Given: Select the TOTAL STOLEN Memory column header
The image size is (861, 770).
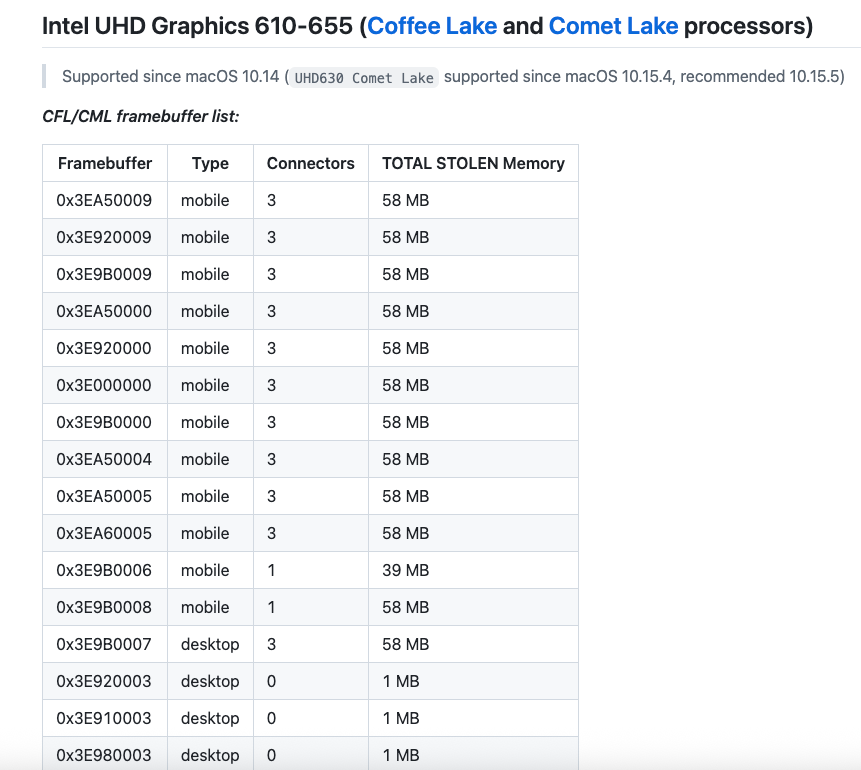Looking at the screenshot, I should (x=473, y=163).
